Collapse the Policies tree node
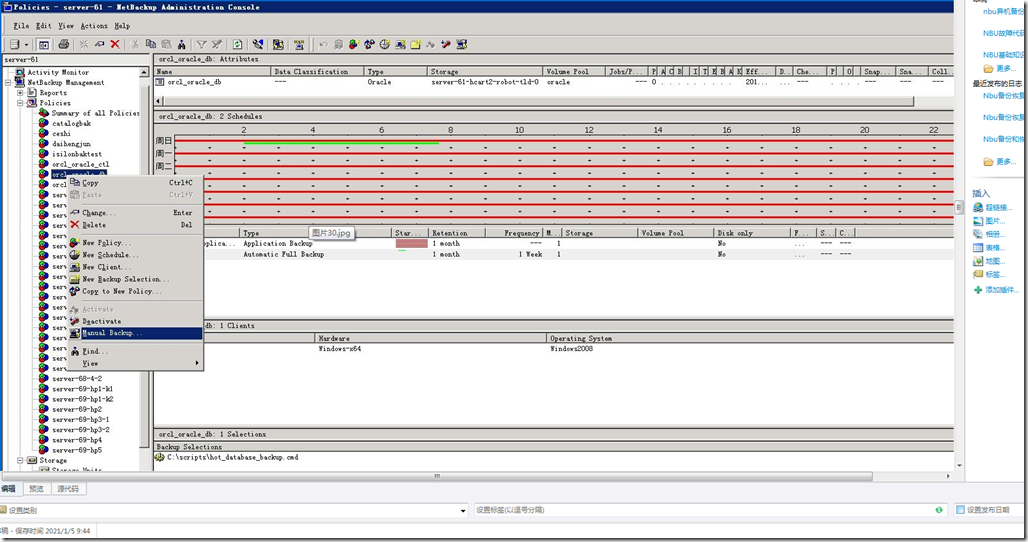 coord(20,103)
